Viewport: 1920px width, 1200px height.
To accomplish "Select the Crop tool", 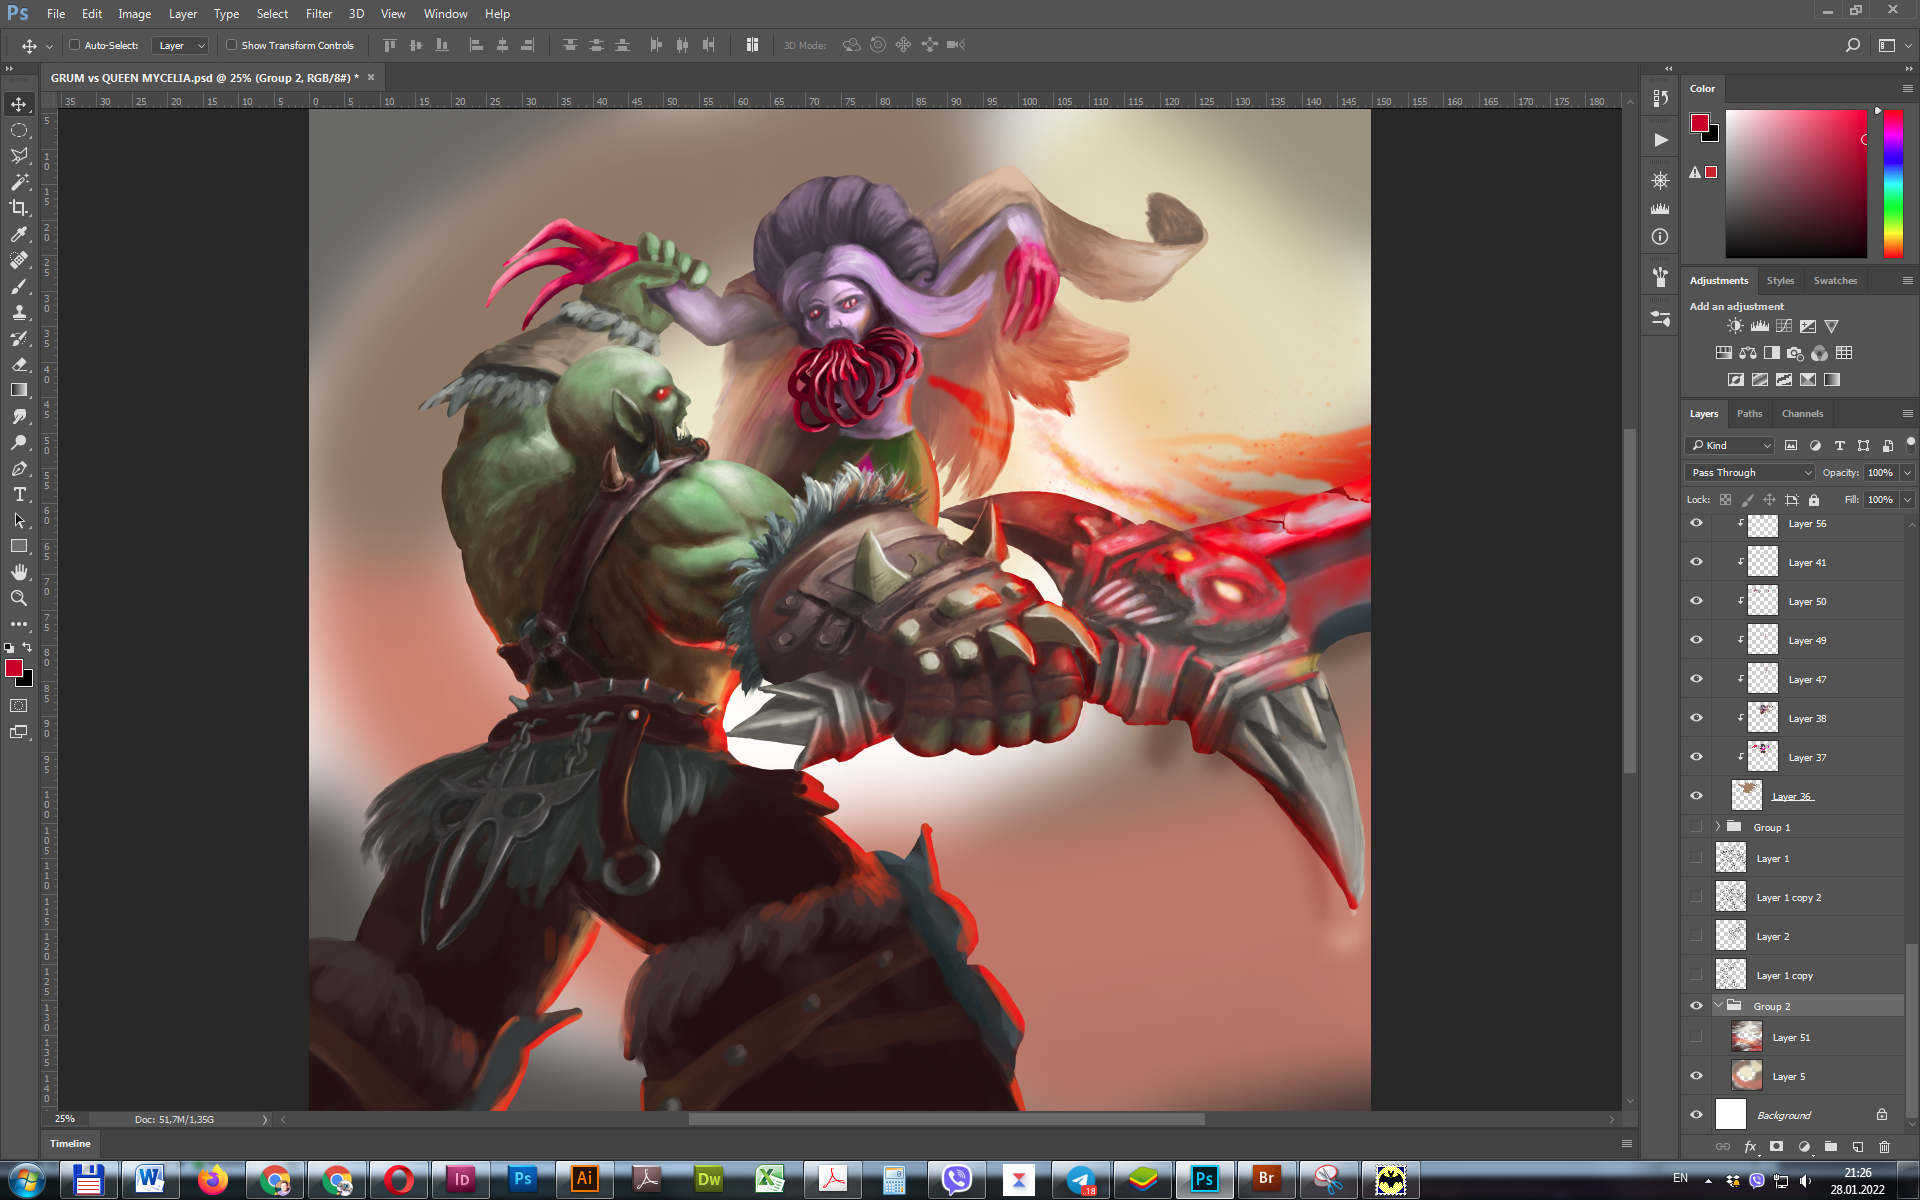I will (x=19, y=208).
